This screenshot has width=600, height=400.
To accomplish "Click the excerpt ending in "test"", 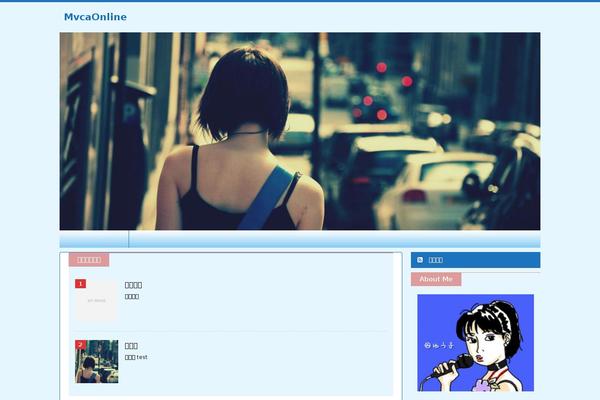I will [x=136, y=357].
